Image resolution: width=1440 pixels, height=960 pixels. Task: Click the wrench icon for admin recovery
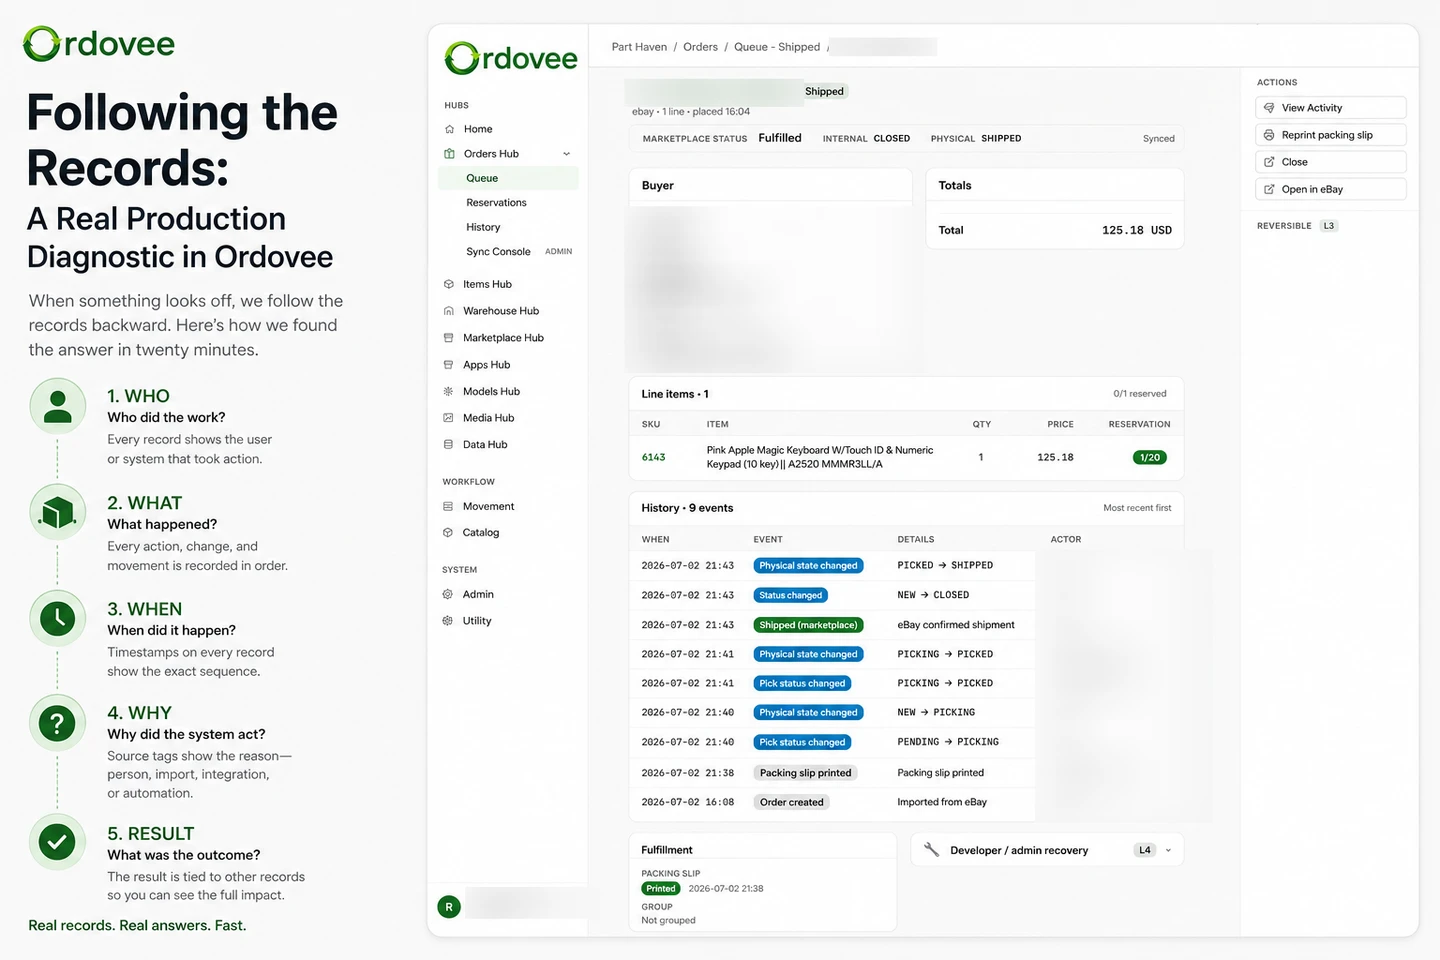(x=931, y=850)
